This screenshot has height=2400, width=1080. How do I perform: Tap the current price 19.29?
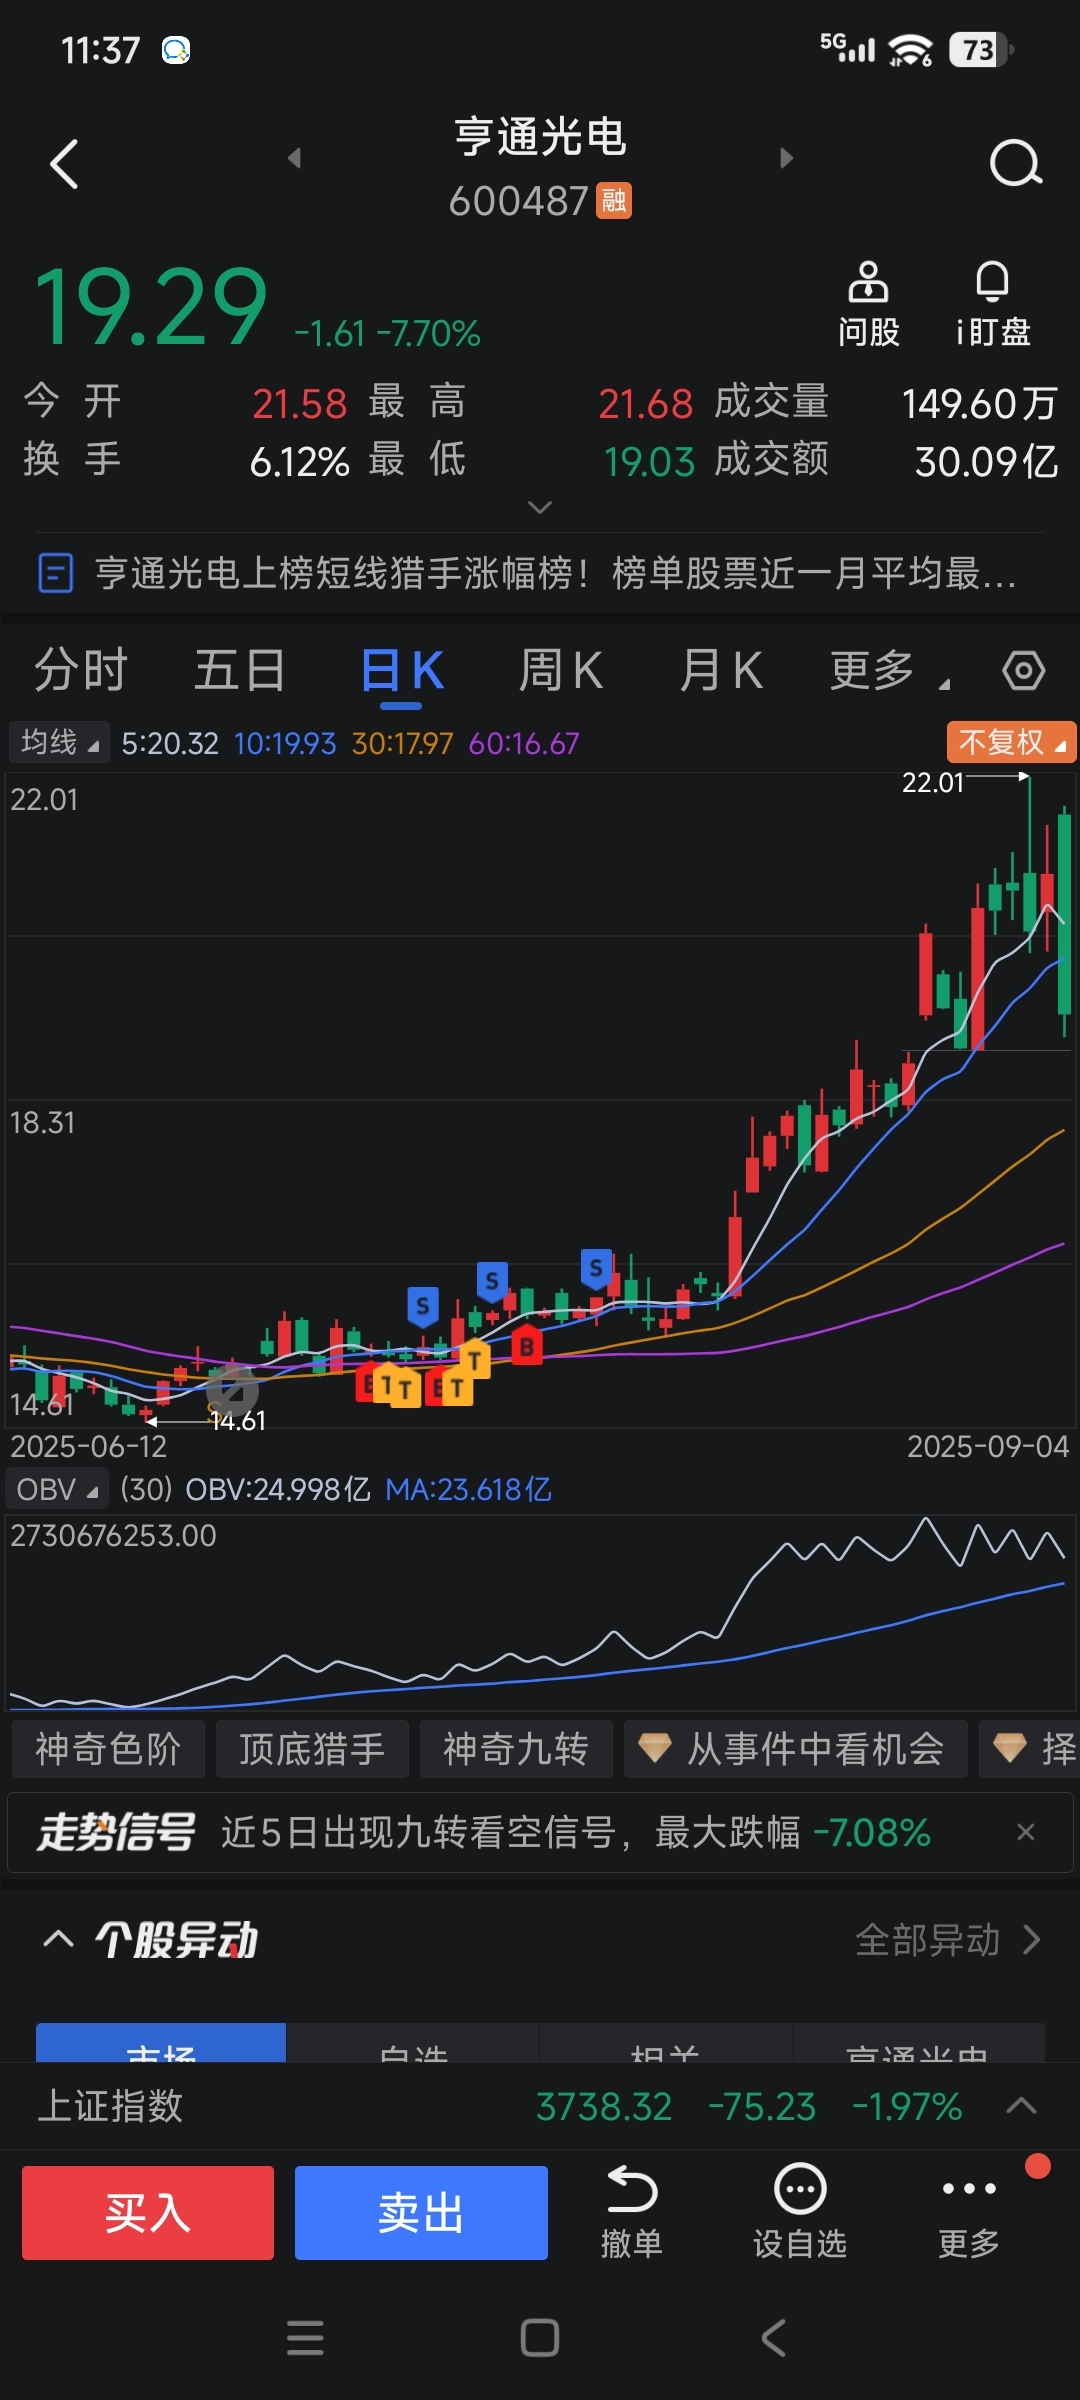(150, 307)
